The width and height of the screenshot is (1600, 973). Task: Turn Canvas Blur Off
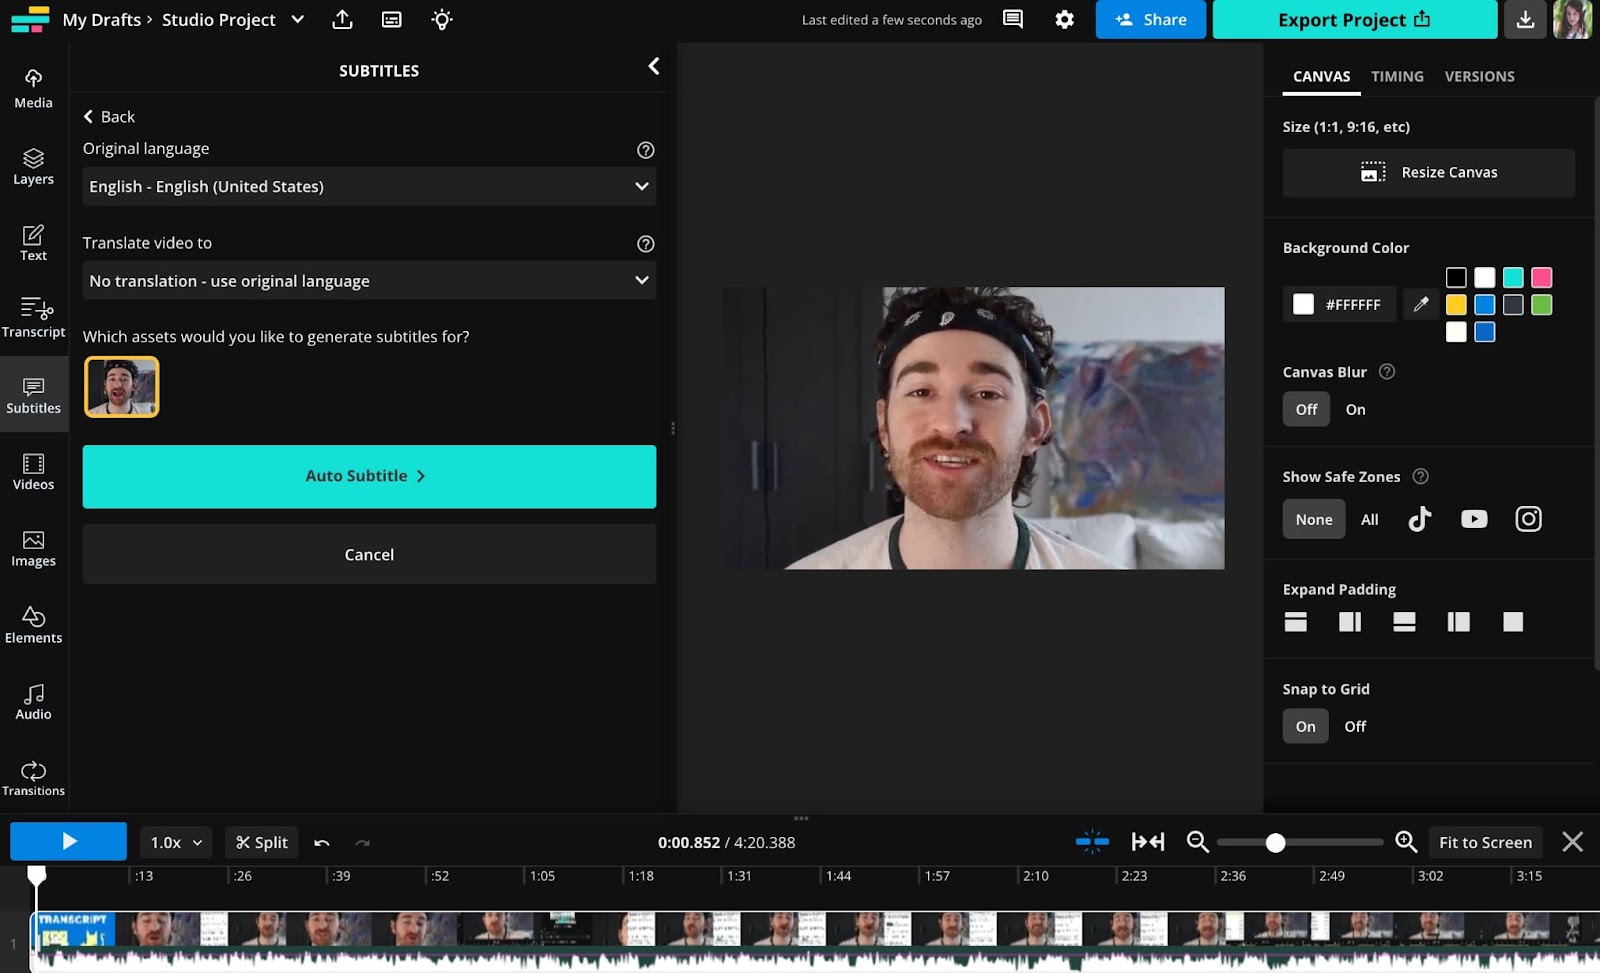pyautogui.click(x=1306, y=409)
